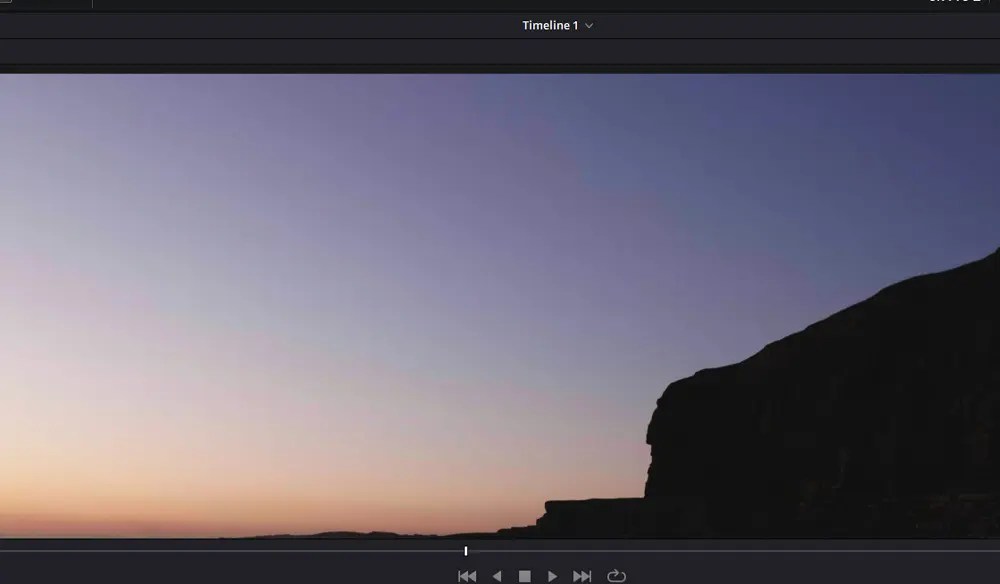Begin playback of Timeline 1
The image size is (1000, 584).
[x=552, y=575]
